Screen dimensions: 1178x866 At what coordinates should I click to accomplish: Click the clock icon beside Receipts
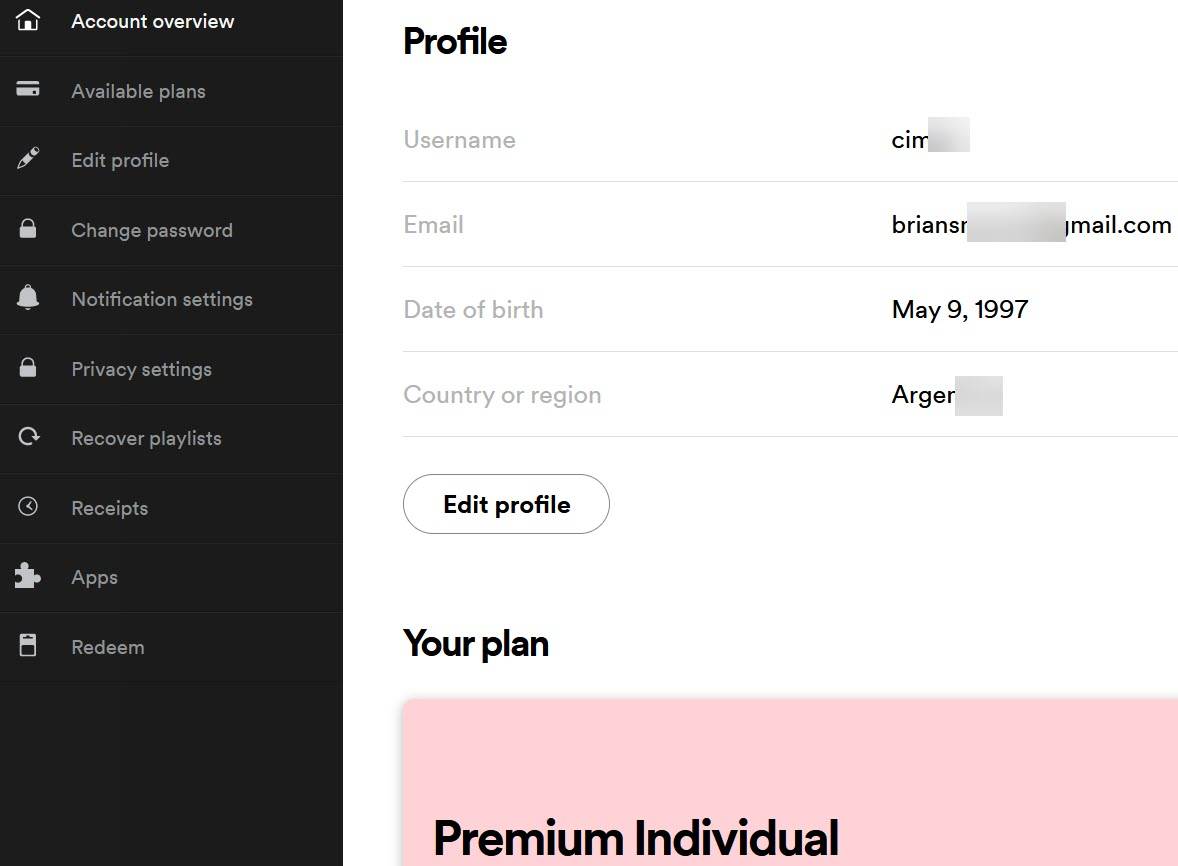point(28,507)
